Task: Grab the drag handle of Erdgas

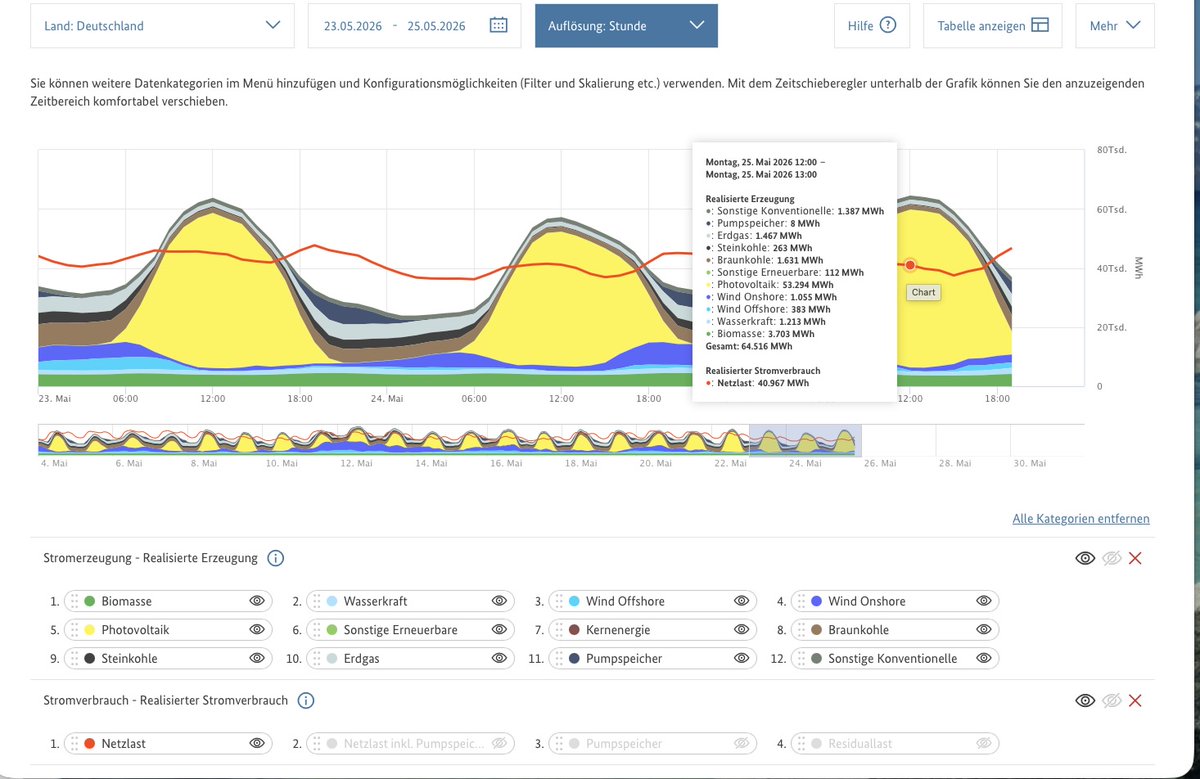Action: tap(316, 658)
